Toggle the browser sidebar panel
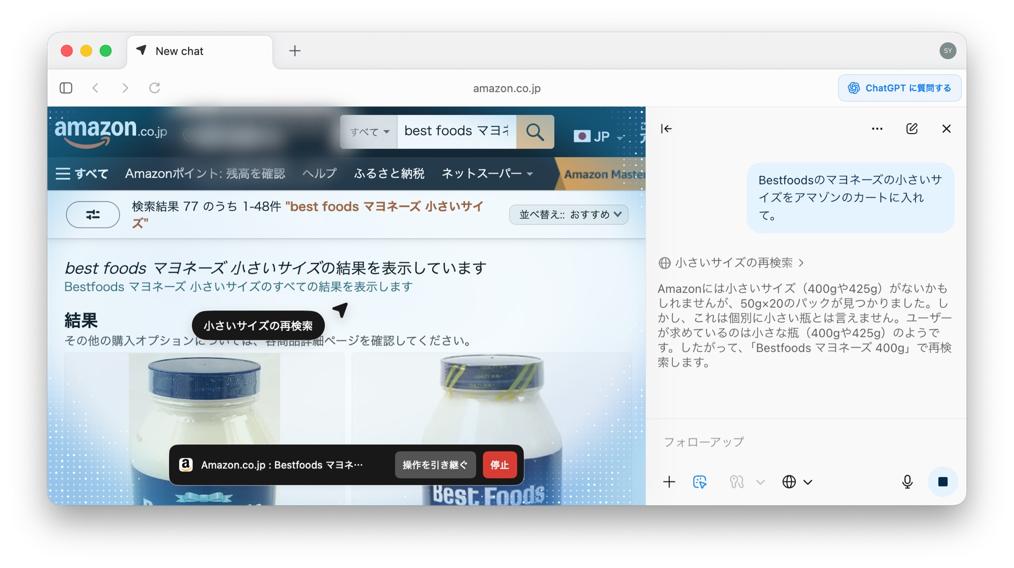This screenshot has height=568, width=1014. (x=66, y=88)
